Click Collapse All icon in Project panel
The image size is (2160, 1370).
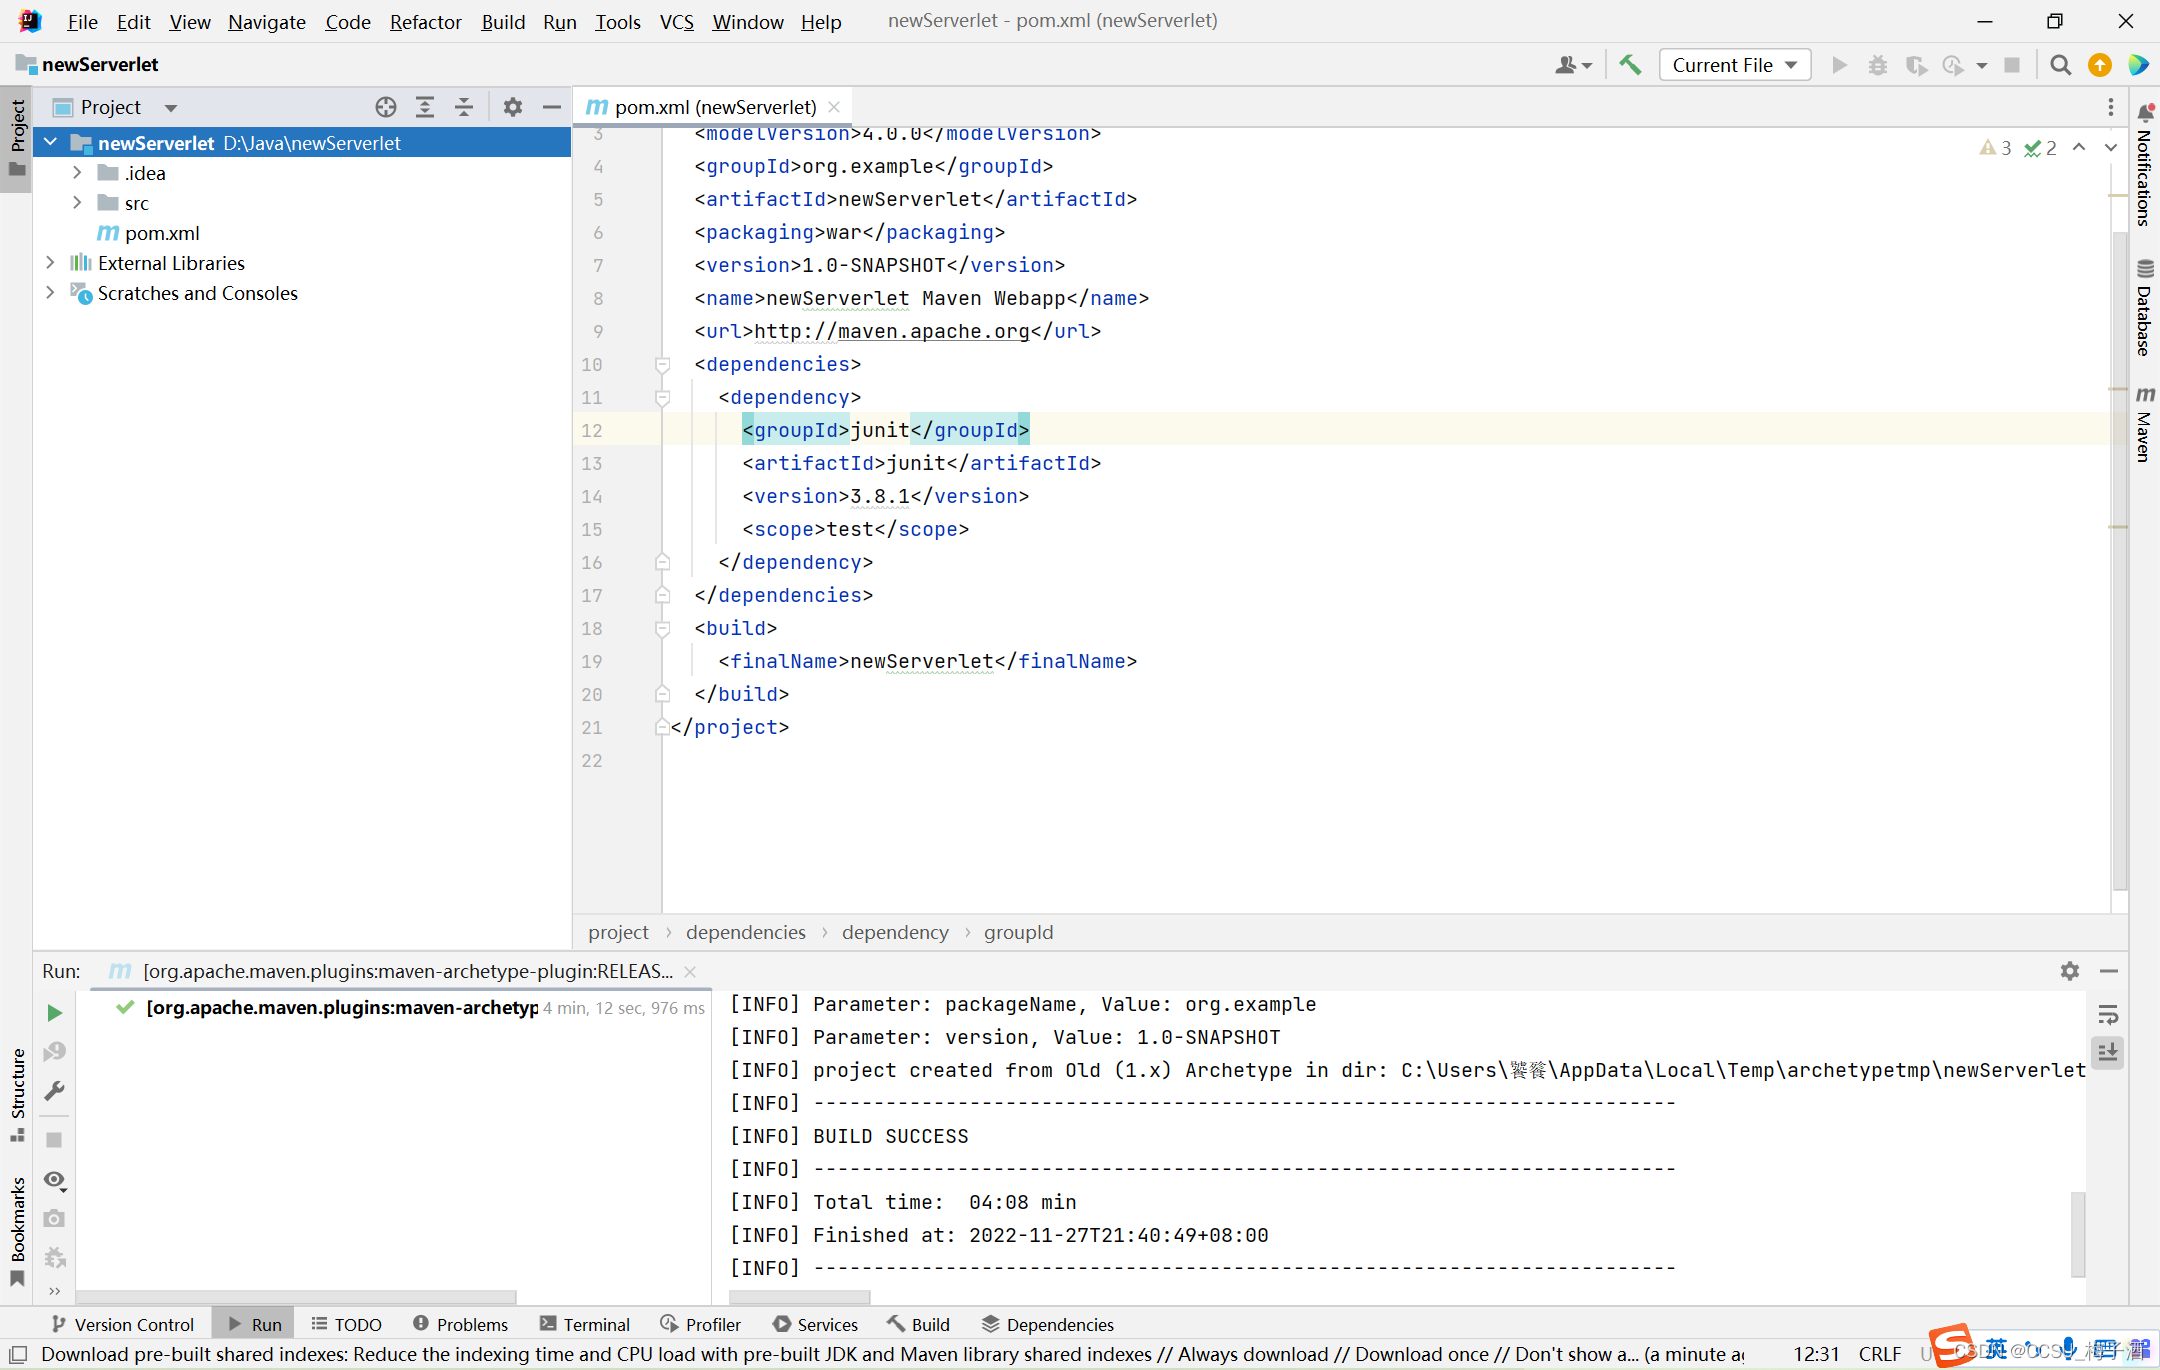[x=464, y=107]
